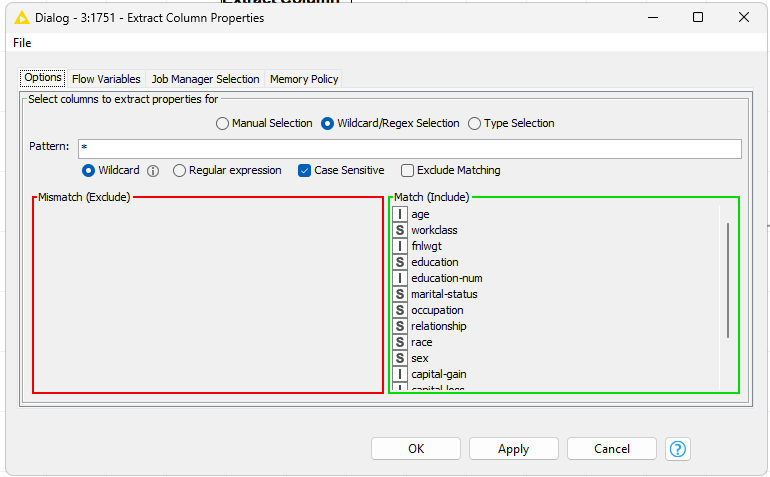Open the Job Manager Selection tab

click(205, 79)
